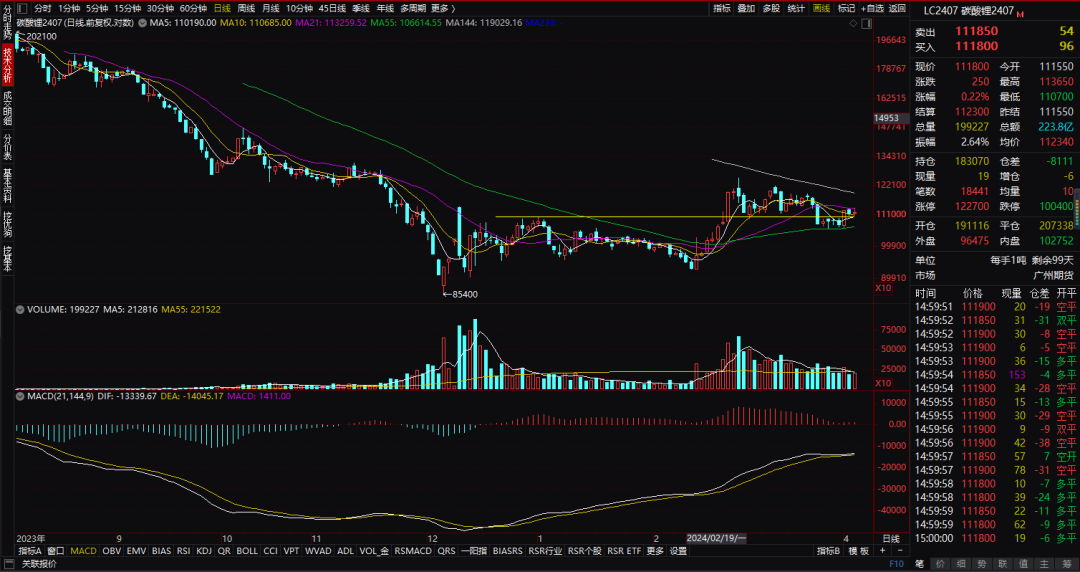1080x572 pixels.
Task: Select the RSI indicator
Action: (184, 551)
